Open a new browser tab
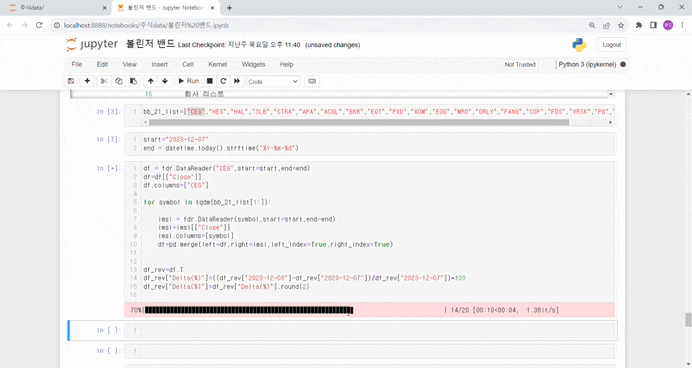692x368 pixels. click(x=229, y=8)
